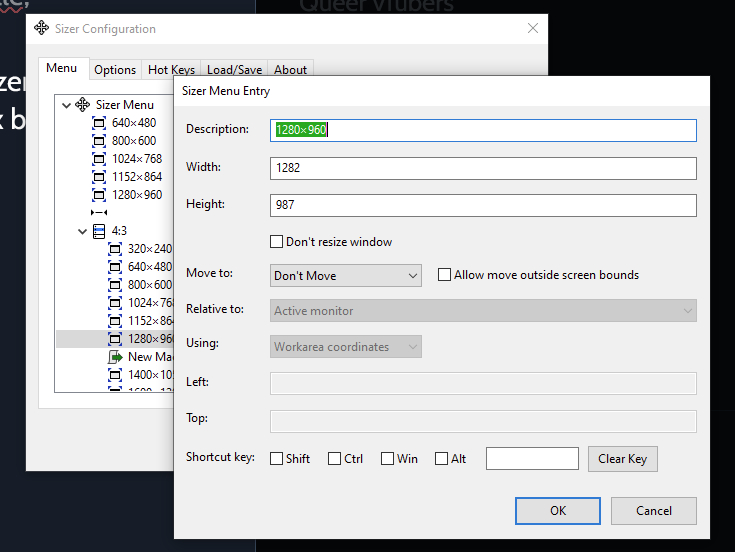This screenshot has height=552, width=735.
Task: Collapse the Sizer Menu tree root
Action: (66, 105)
